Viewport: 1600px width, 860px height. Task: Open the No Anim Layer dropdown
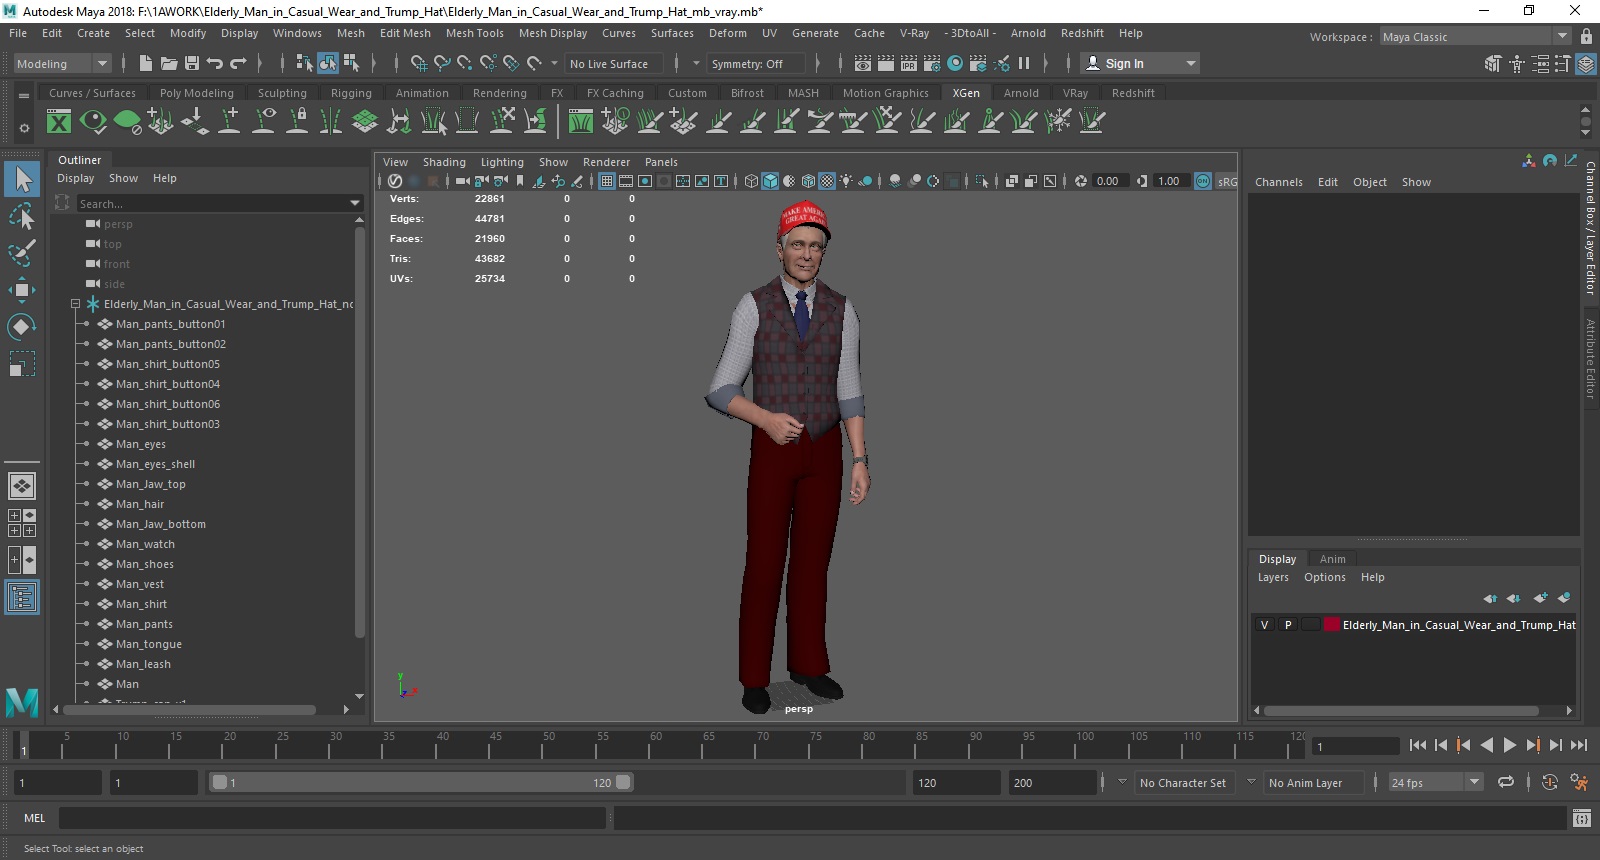click(1313, 783)
